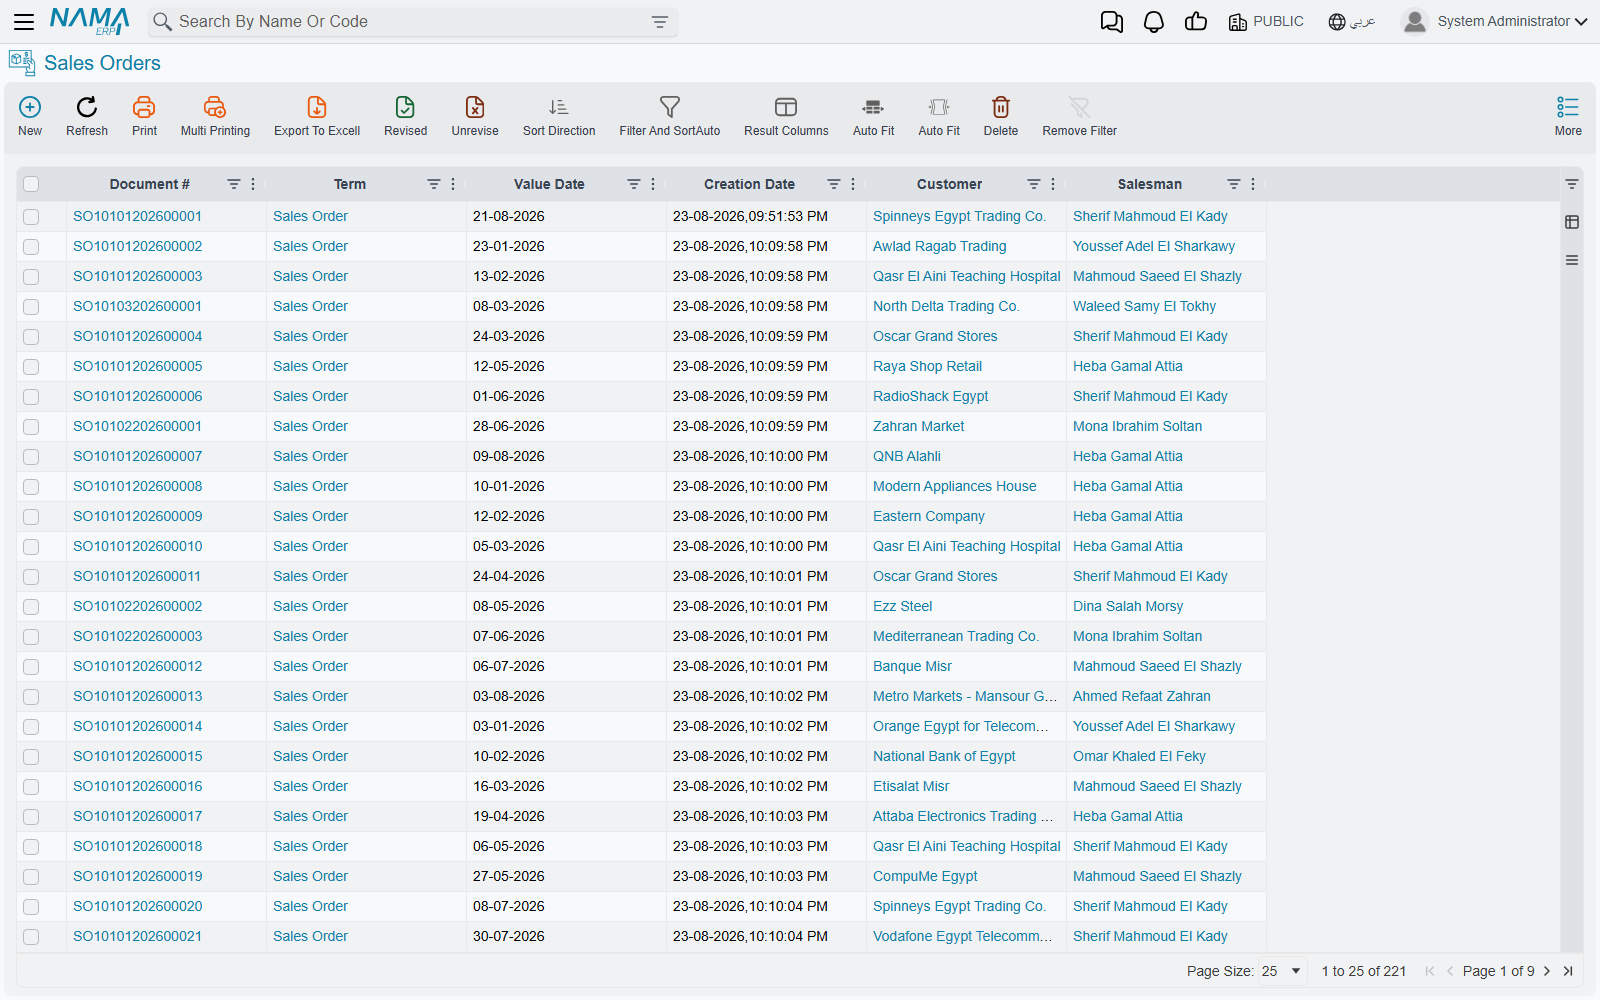Sort by the Document # header
The width and height of the screenshot is (1600, 1000).
[x=150, y=184]
